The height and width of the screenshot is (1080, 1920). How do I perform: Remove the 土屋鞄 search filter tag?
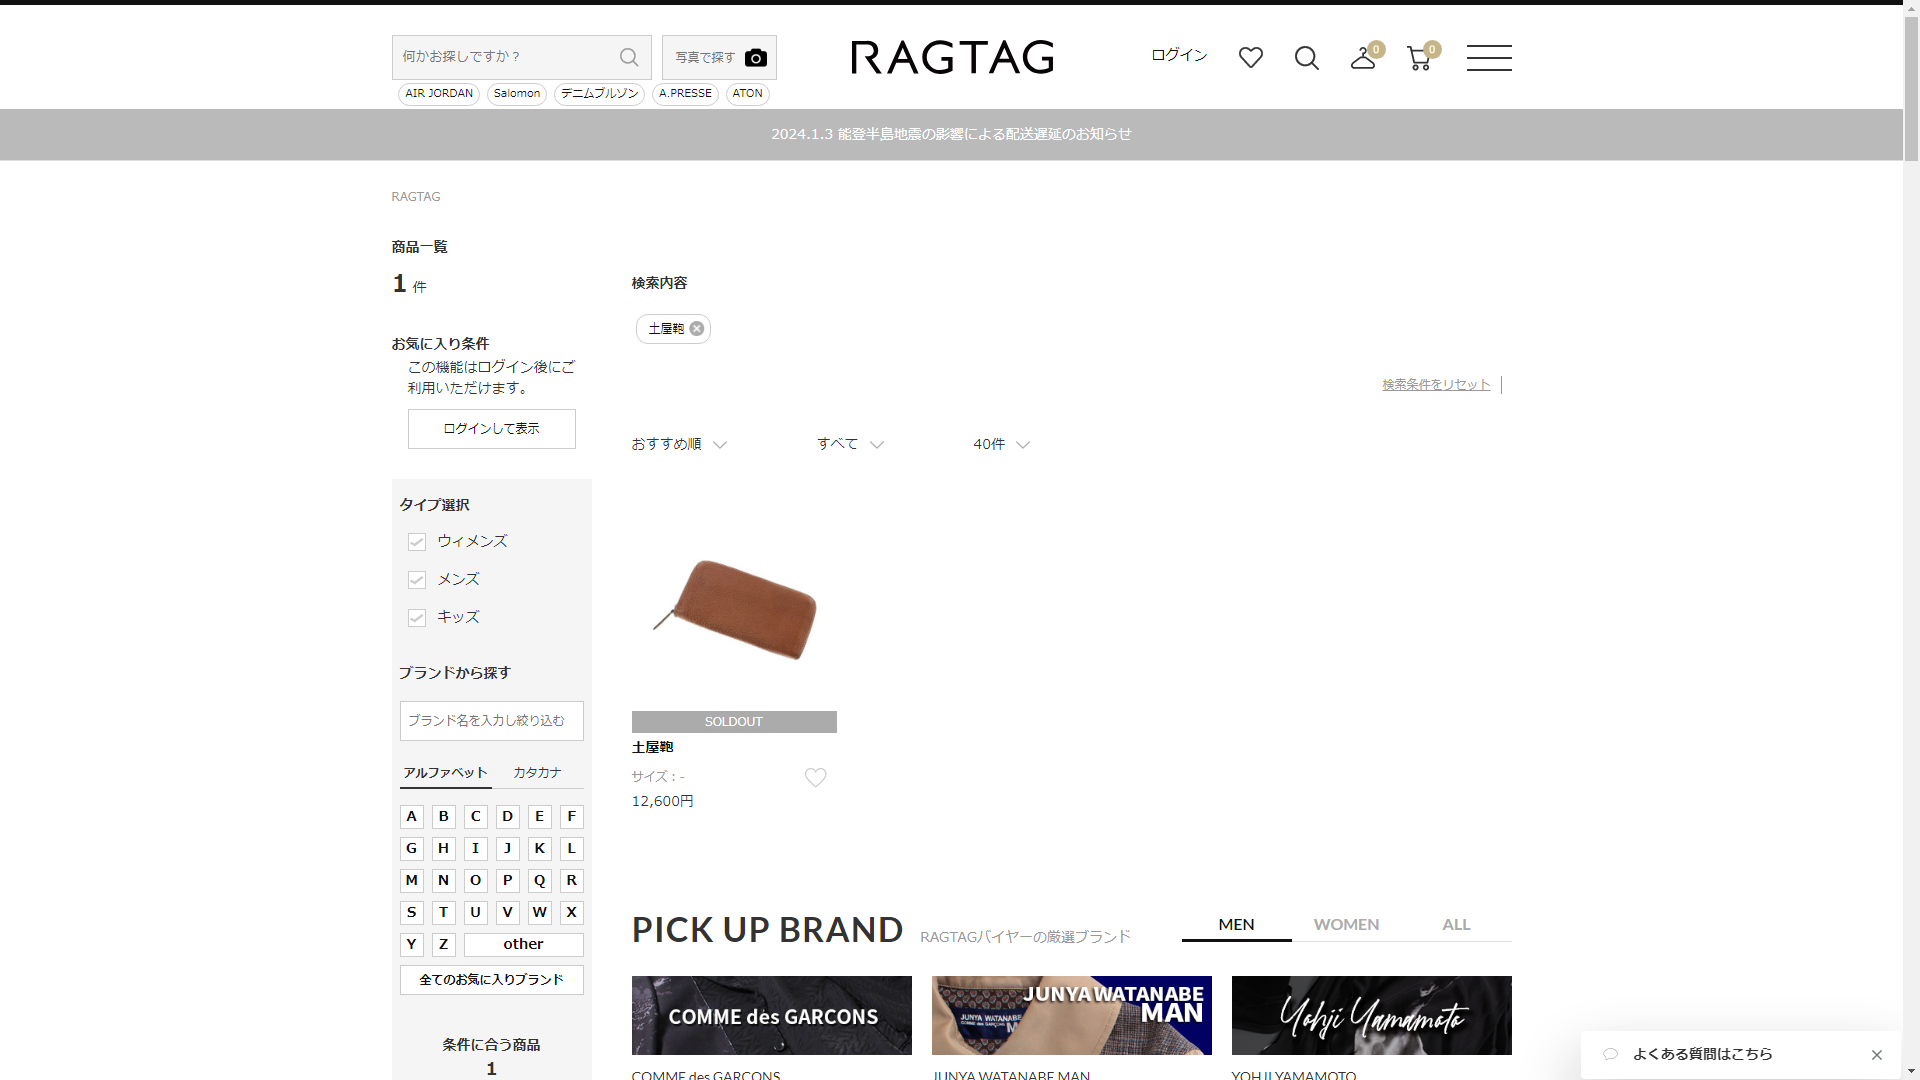point(697,329)
